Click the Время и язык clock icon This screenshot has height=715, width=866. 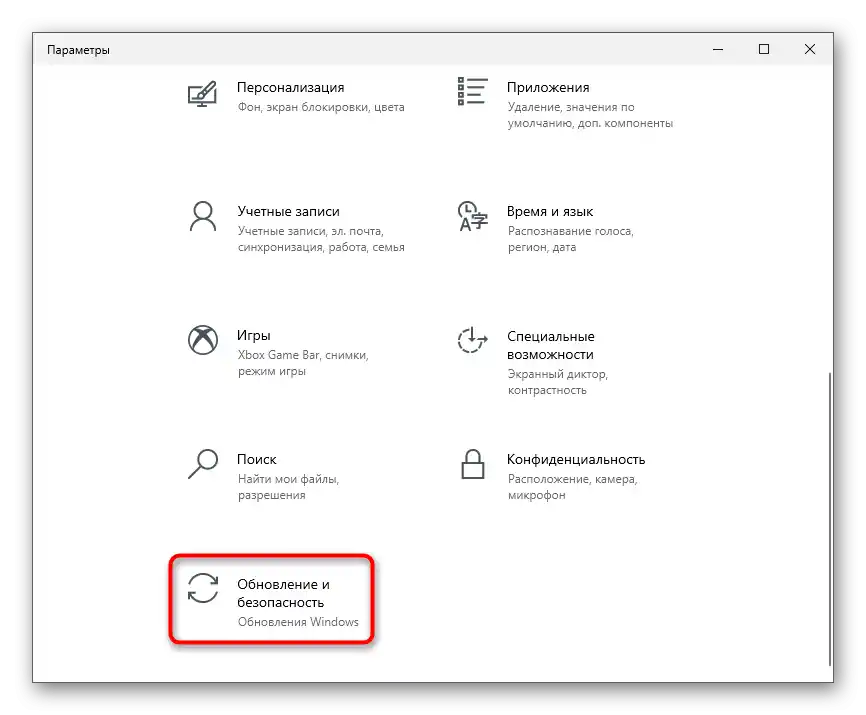473,216
